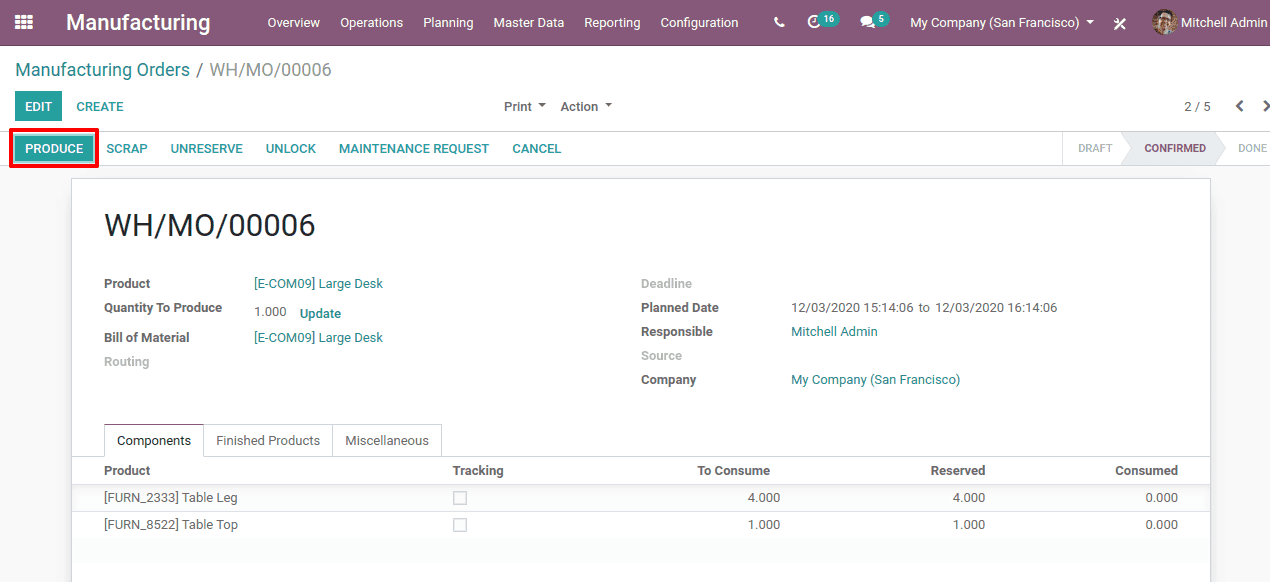Open the Reporting menu

tap(612, 22)
